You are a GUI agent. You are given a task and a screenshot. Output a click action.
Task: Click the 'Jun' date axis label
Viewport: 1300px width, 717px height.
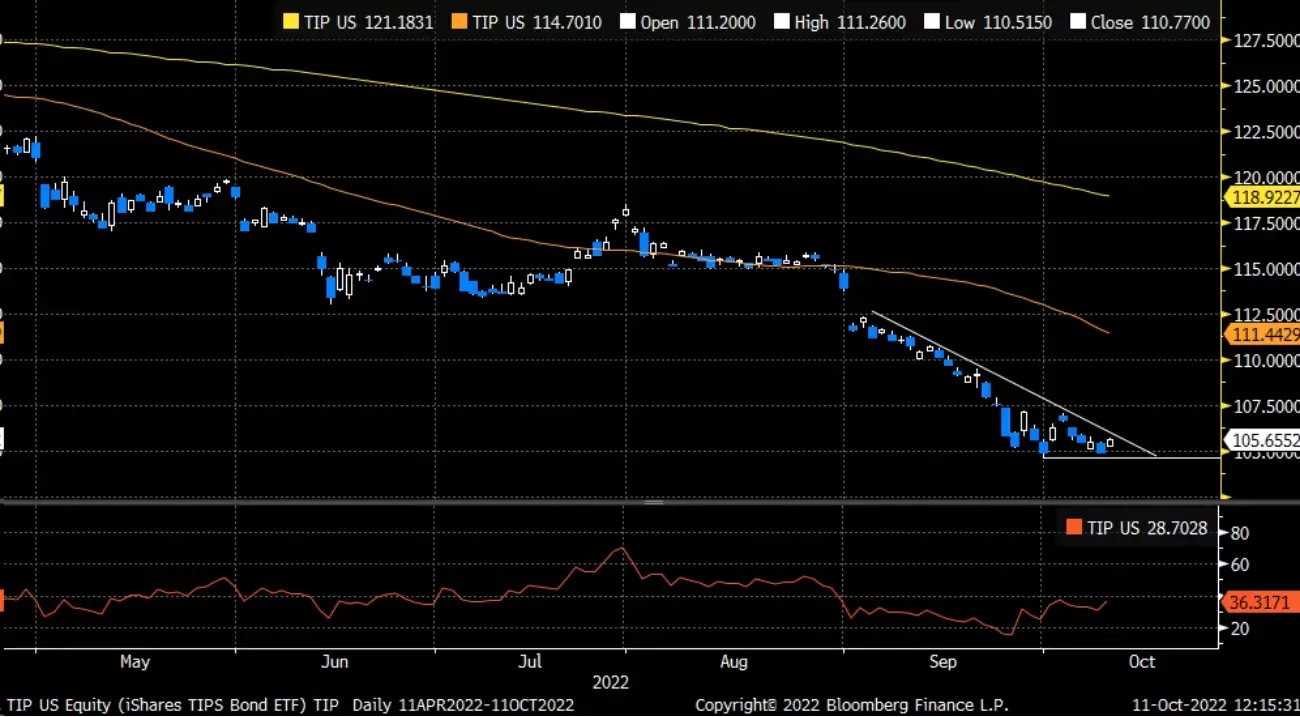(336, 661)
